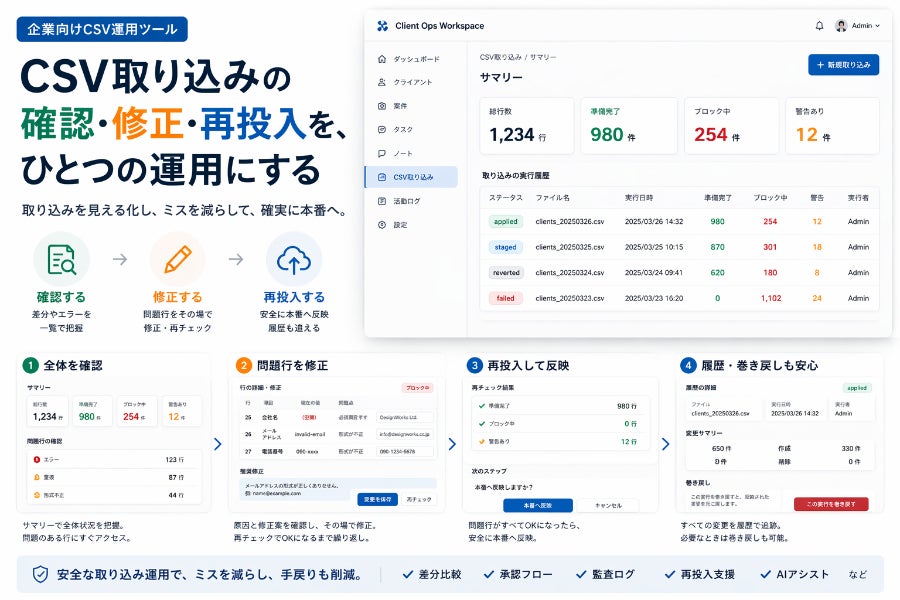Image resolution: width=900 pixels, height=600 pixels.
Task: Click the 新規取り込み button
Action: tap(843, 65)
